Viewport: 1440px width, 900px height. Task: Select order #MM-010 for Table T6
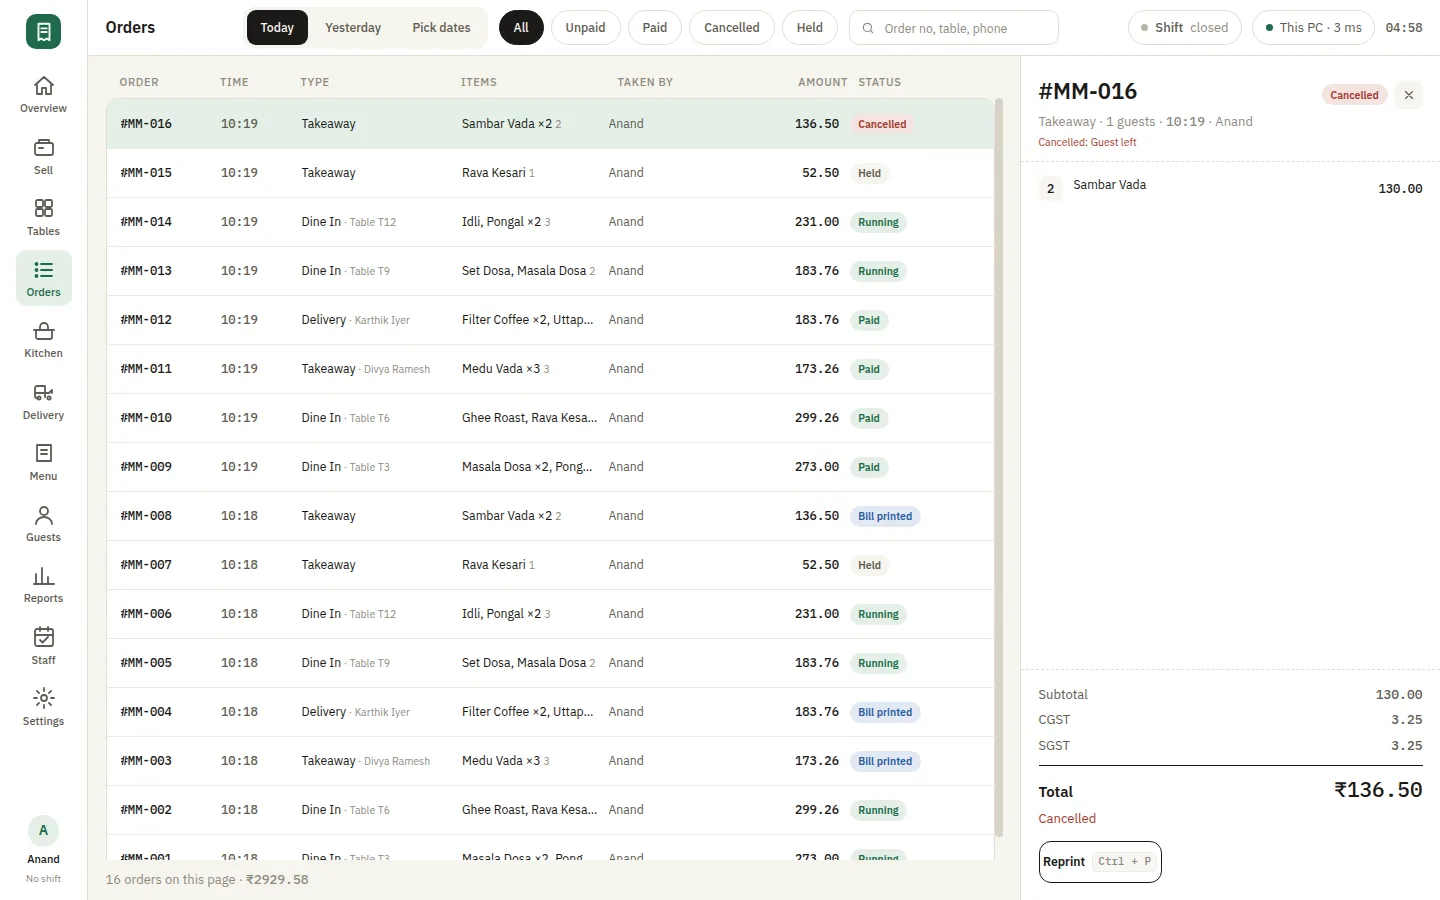point(550,418)
